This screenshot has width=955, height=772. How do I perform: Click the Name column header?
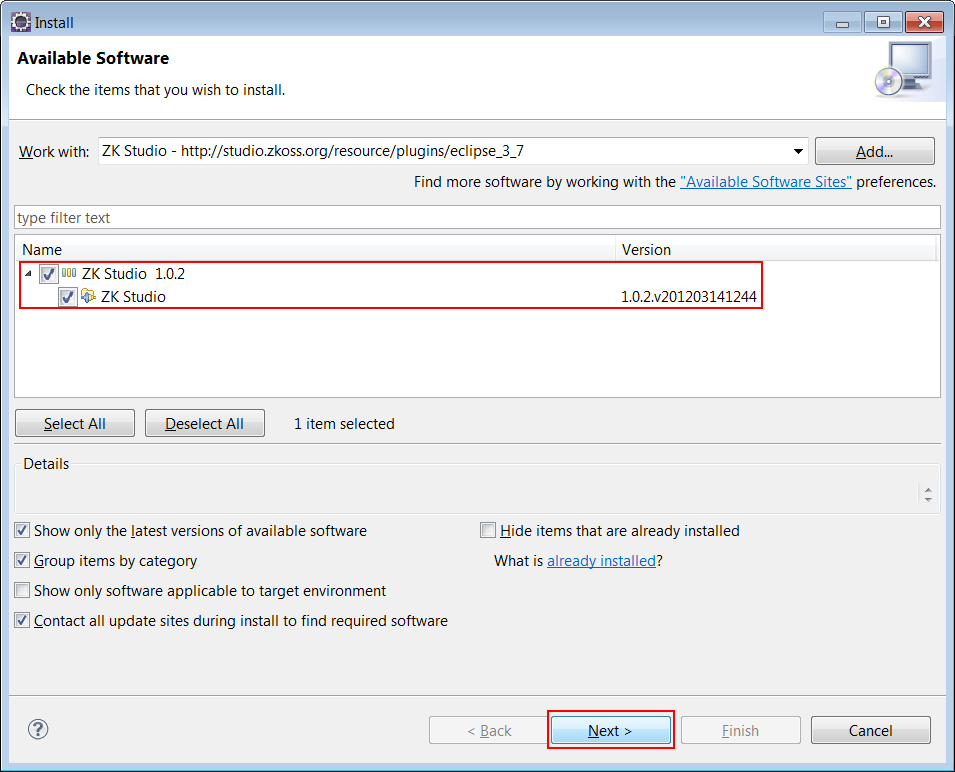[315, 250]
